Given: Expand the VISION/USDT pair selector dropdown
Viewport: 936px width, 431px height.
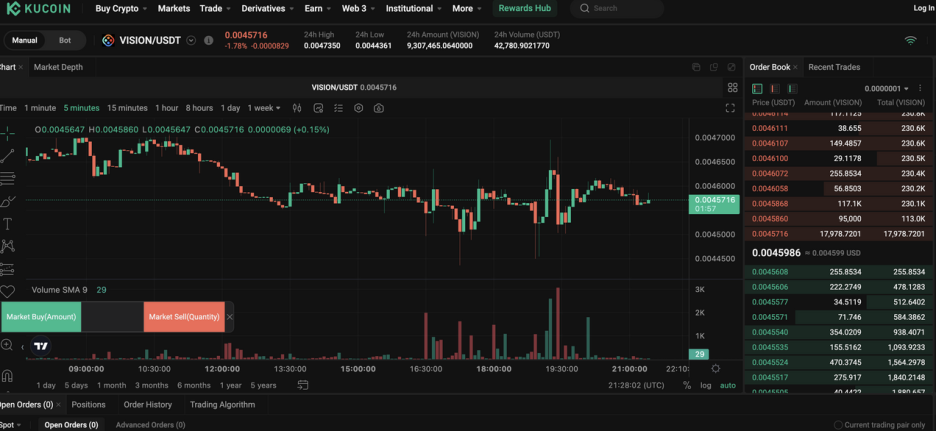Looking at the screenshot, I should click(x=191, y=41).
